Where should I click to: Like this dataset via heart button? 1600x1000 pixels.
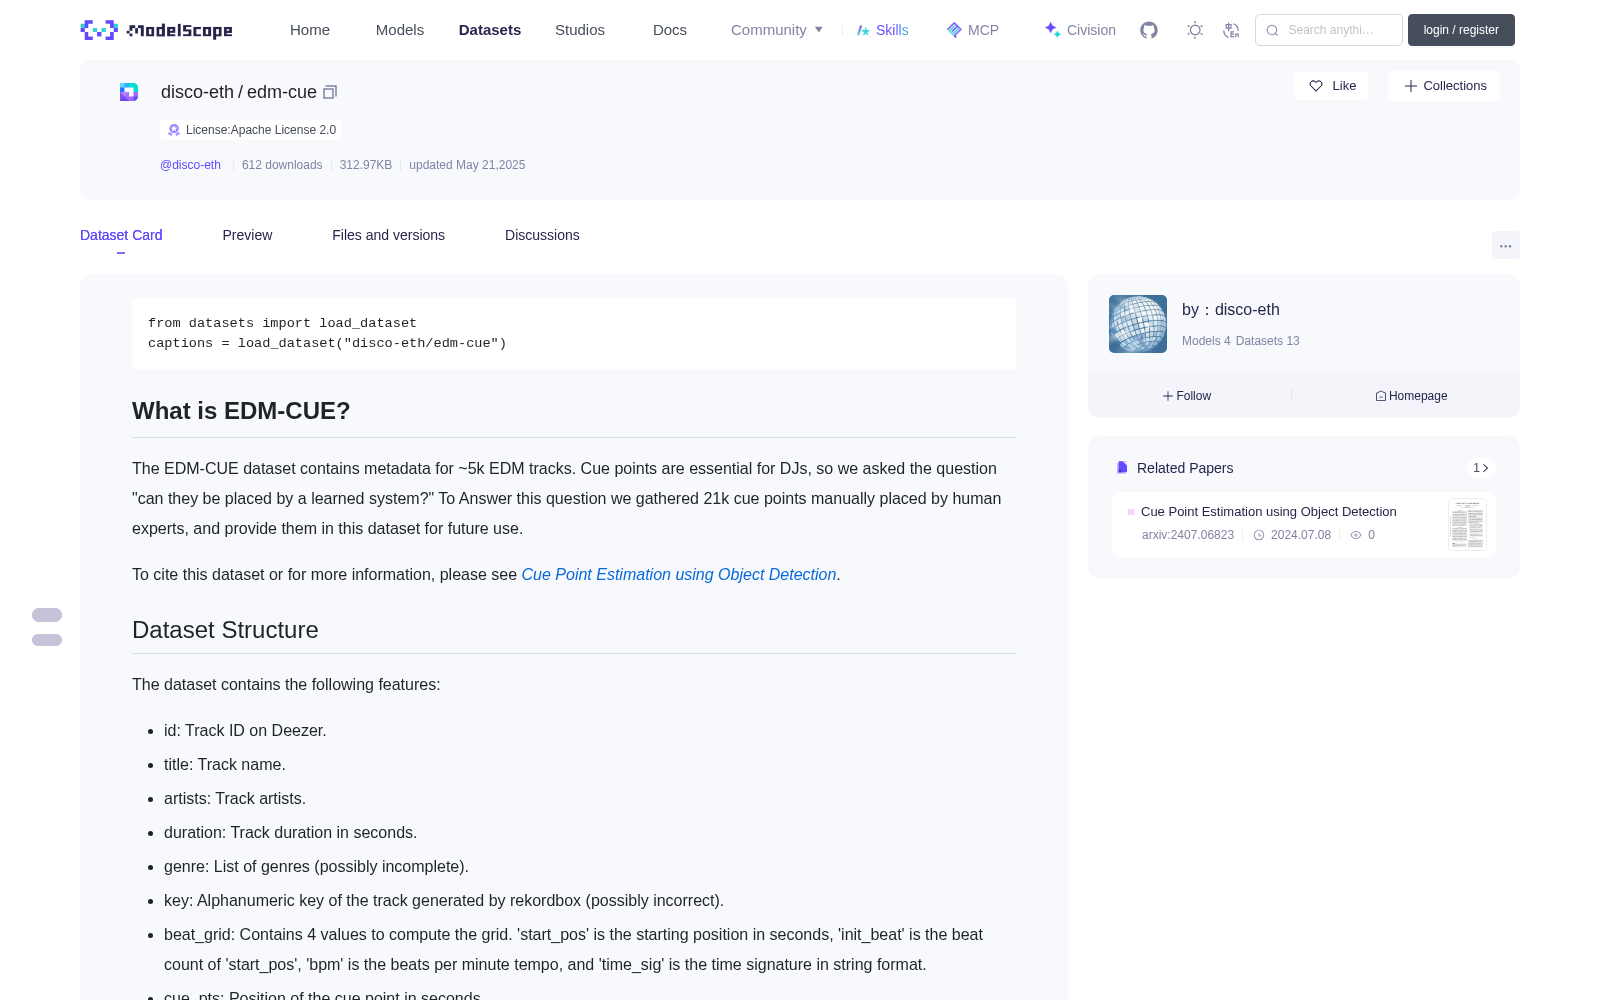click(x=1331, y=86)
